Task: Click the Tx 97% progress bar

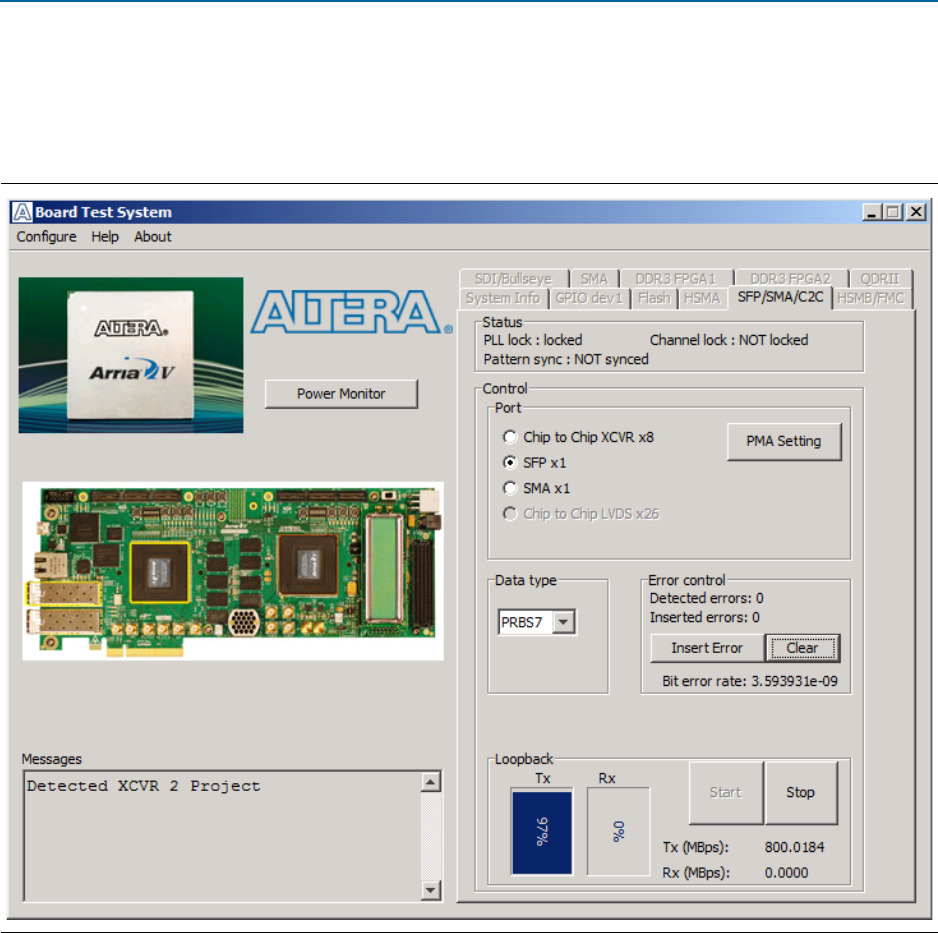Action: click(541, 832)
